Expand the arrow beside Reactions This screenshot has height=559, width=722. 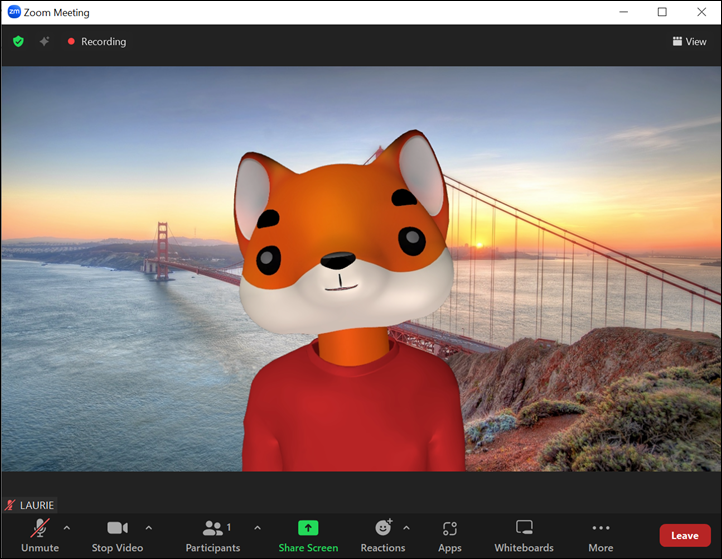pyautogui.click(x=406, y=527)
